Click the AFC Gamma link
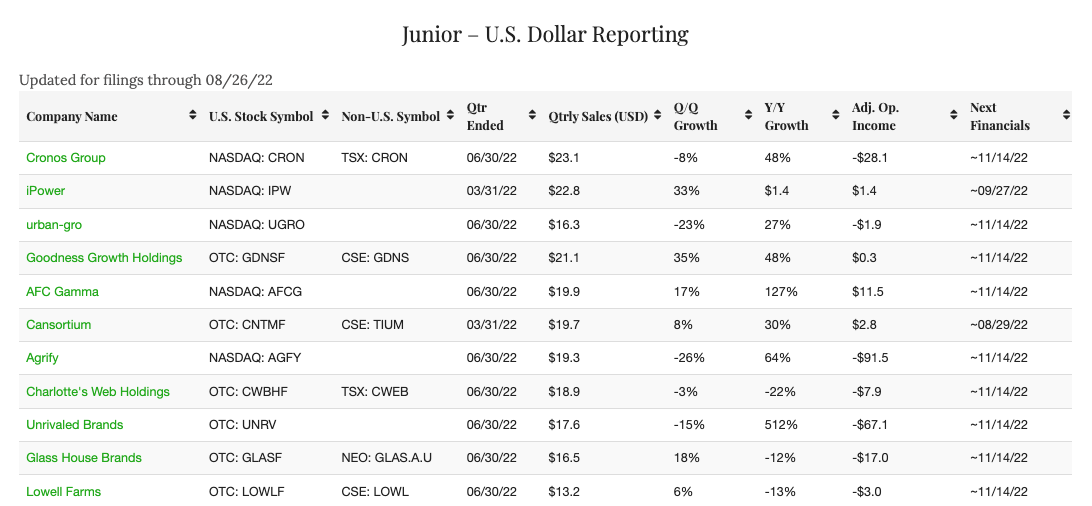The height and width of the screenshot is (506, 1092). pyautogui.click(x=62, y=292)
